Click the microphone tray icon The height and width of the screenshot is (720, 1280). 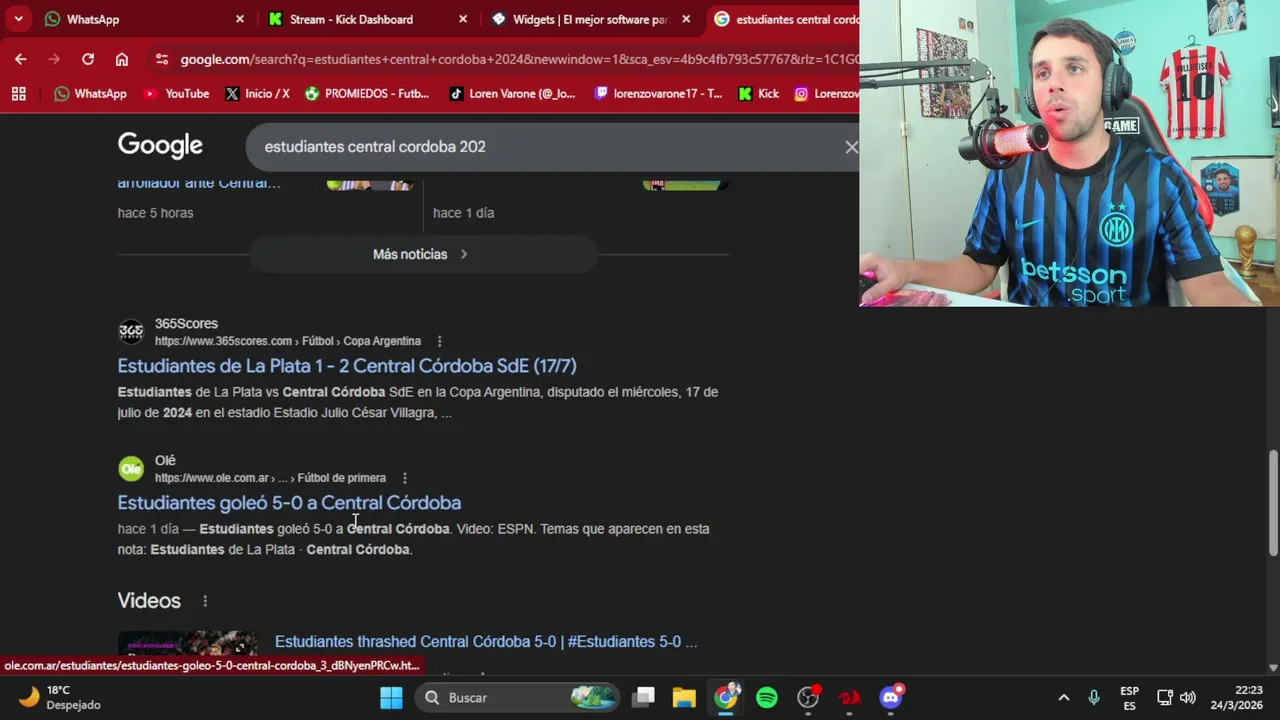[x=1094, y=697]
